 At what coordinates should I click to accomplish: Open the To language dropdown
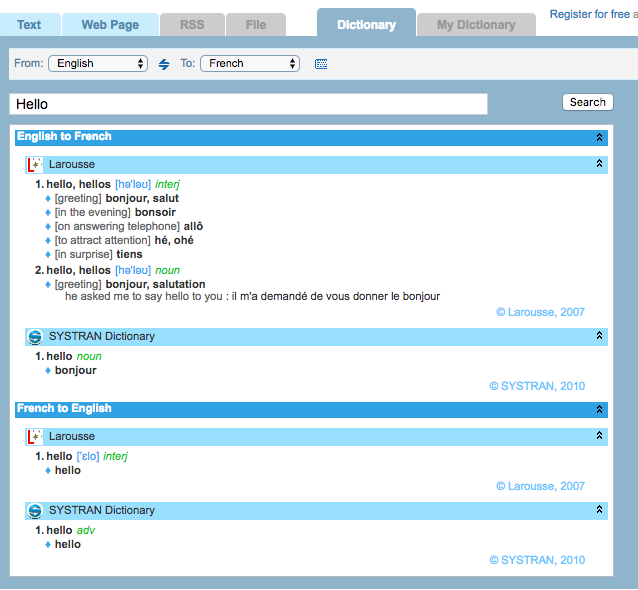point(250,63)
